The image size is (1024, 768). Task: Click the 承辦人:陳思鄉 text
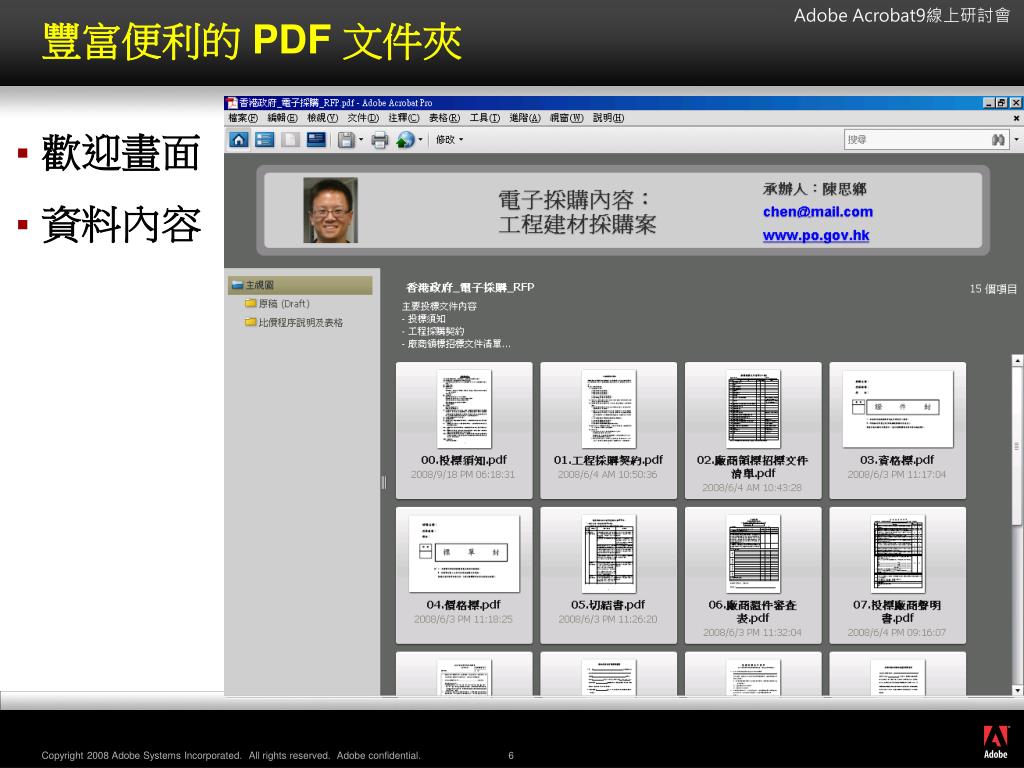(814, 189)
